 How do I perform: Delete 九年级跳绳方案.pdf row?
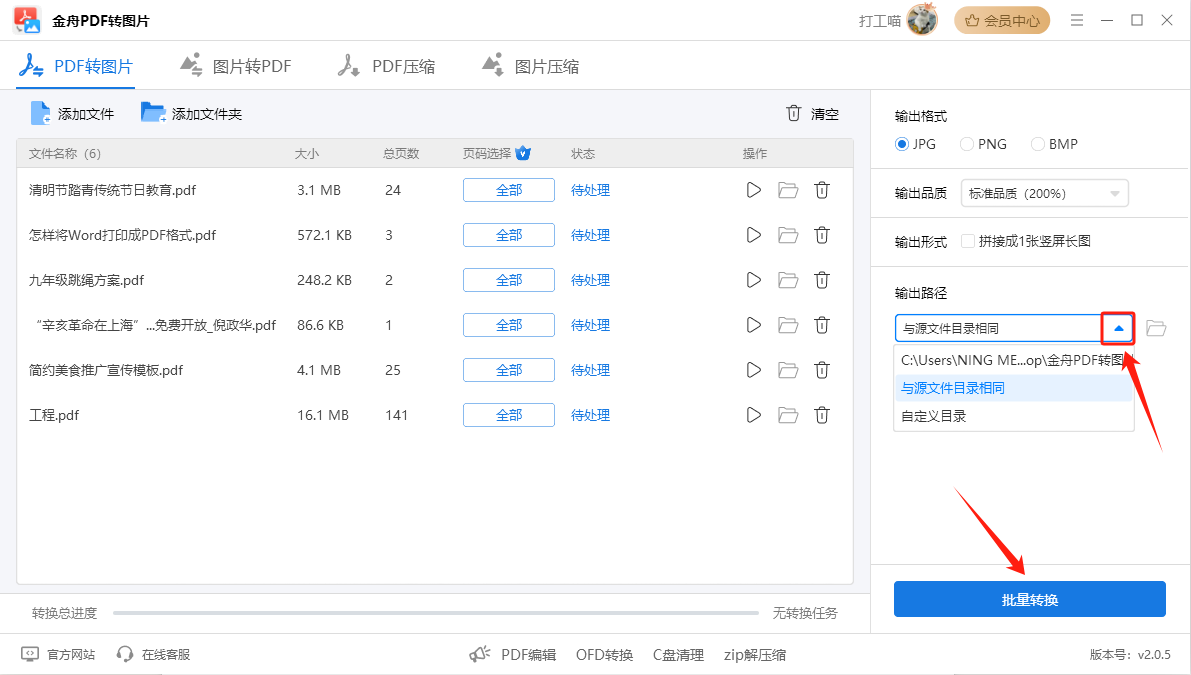[822, 280]
